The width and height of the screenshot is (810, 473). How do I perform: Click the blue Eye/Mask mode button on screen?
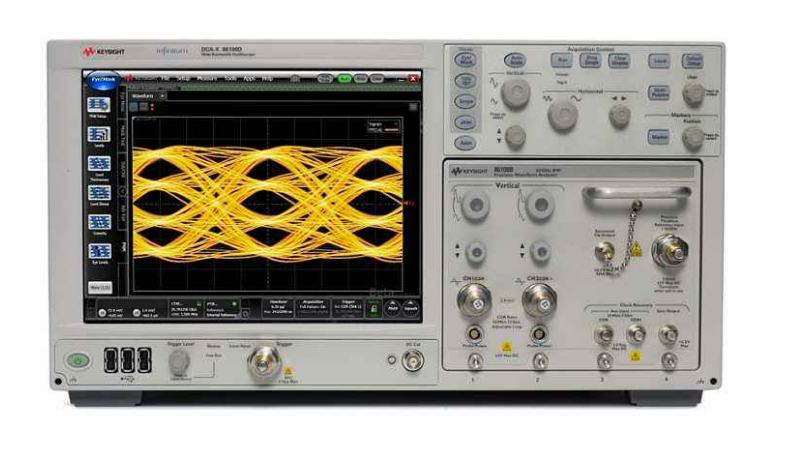[103, 81]
